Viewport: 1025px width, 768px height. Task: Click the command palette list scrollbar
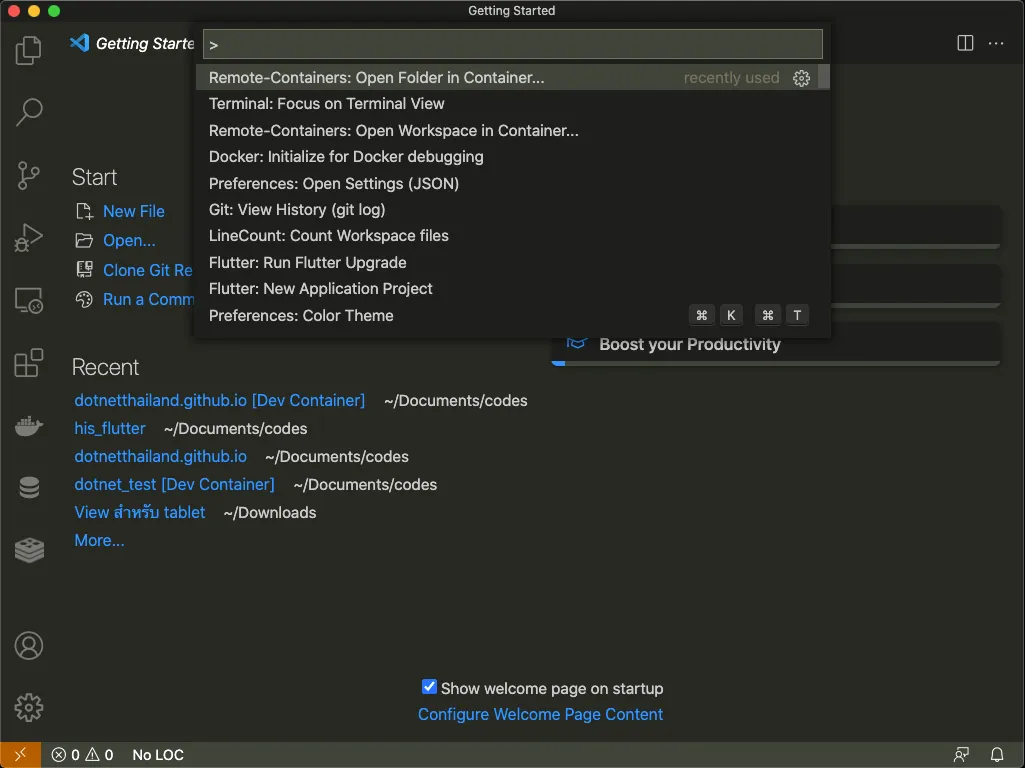[824, 77]
